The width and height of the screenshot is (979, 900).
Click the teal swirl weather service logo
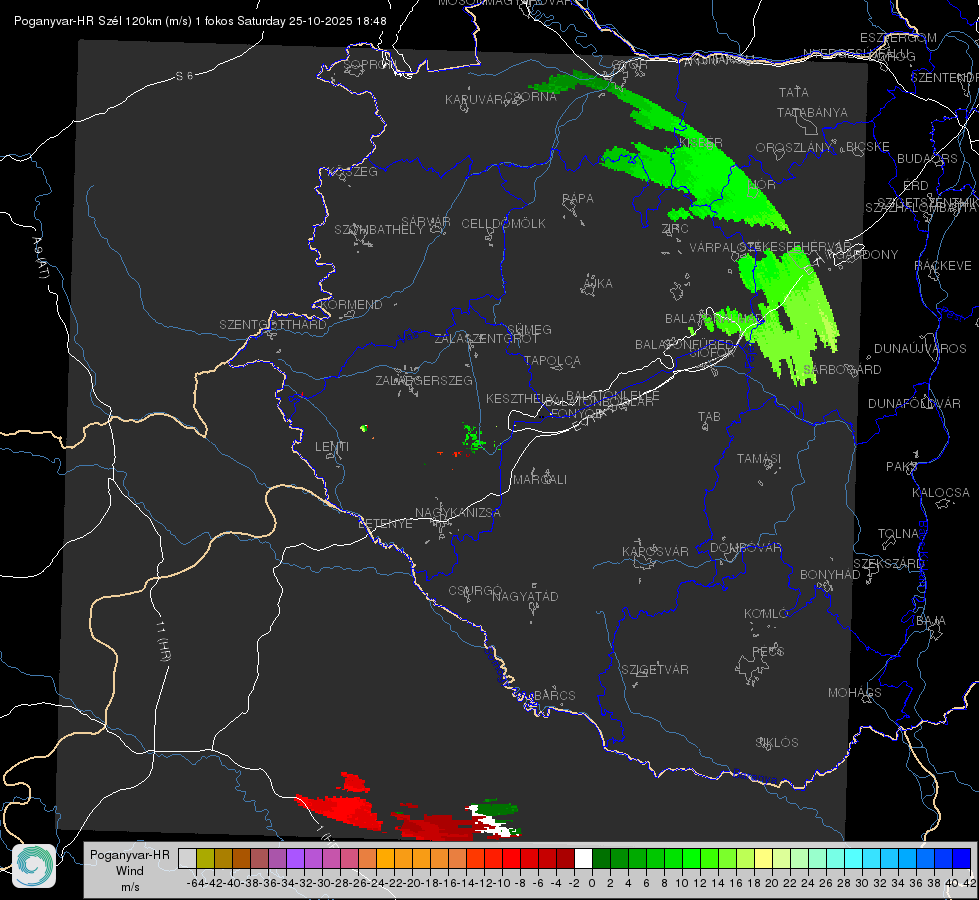point(34,866)
